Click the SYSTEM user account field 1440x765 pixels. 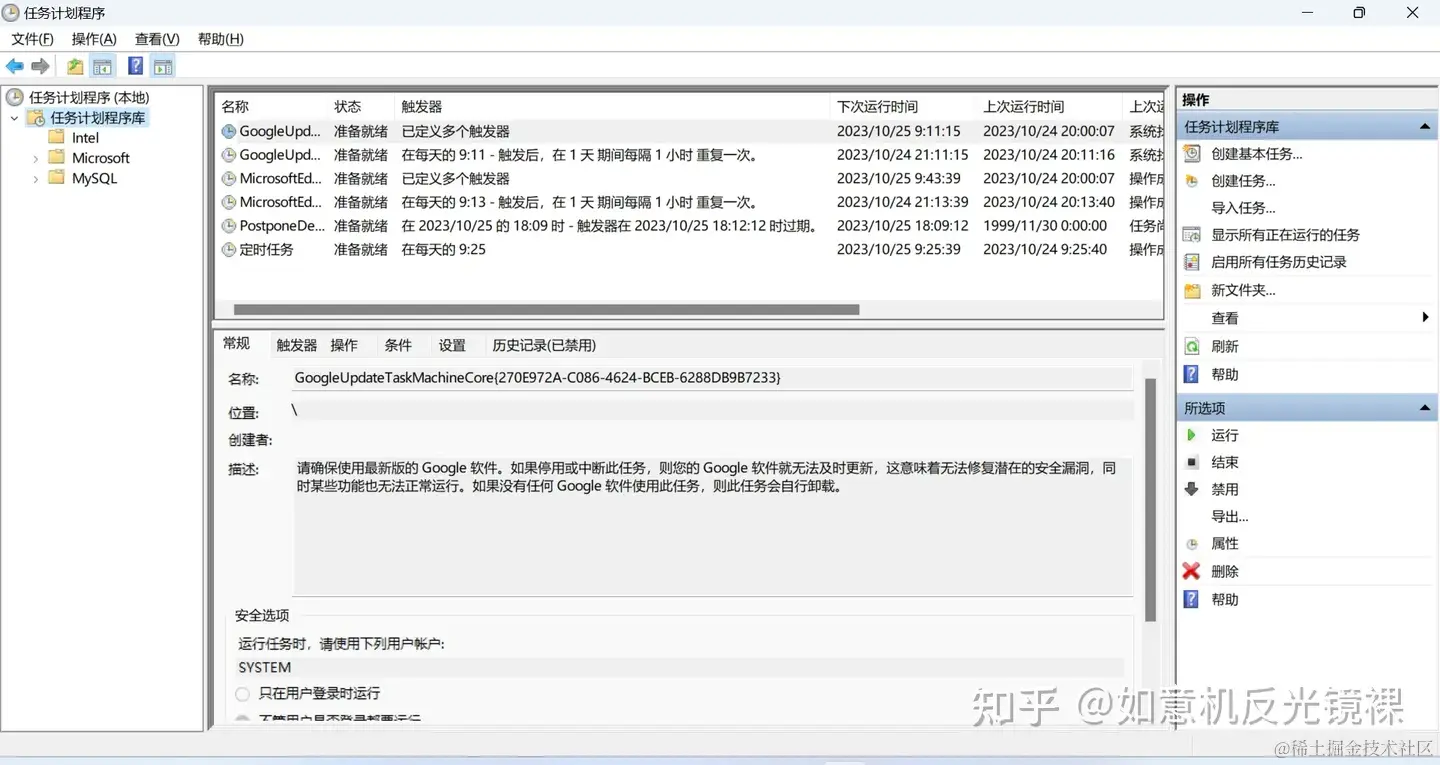(680, 667)
